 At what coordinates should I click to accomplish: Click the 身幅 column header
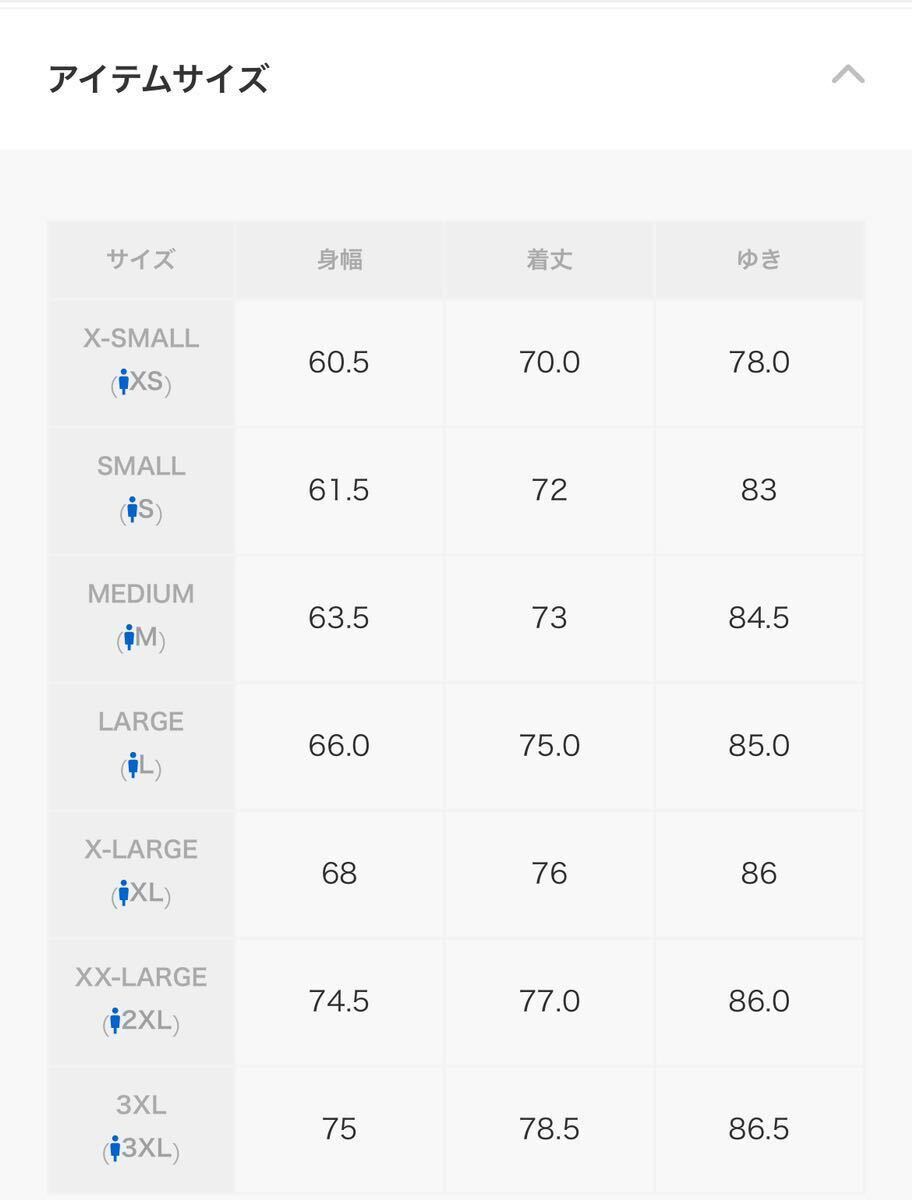(x=339, y=260)
